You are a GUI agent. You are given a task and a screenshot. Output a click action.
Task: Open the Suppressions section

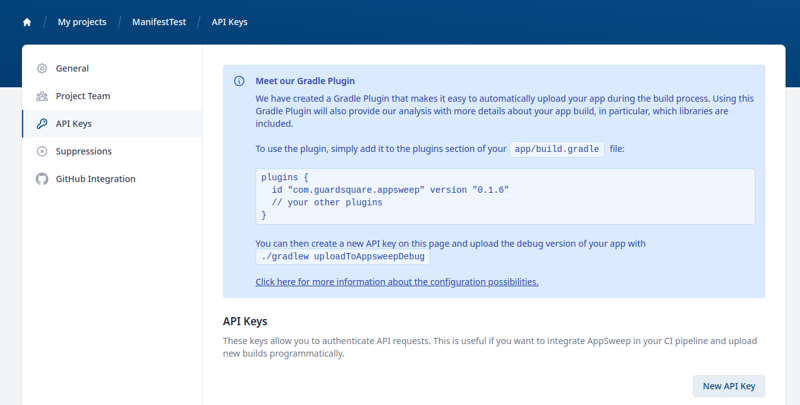[x=112, y=151]
